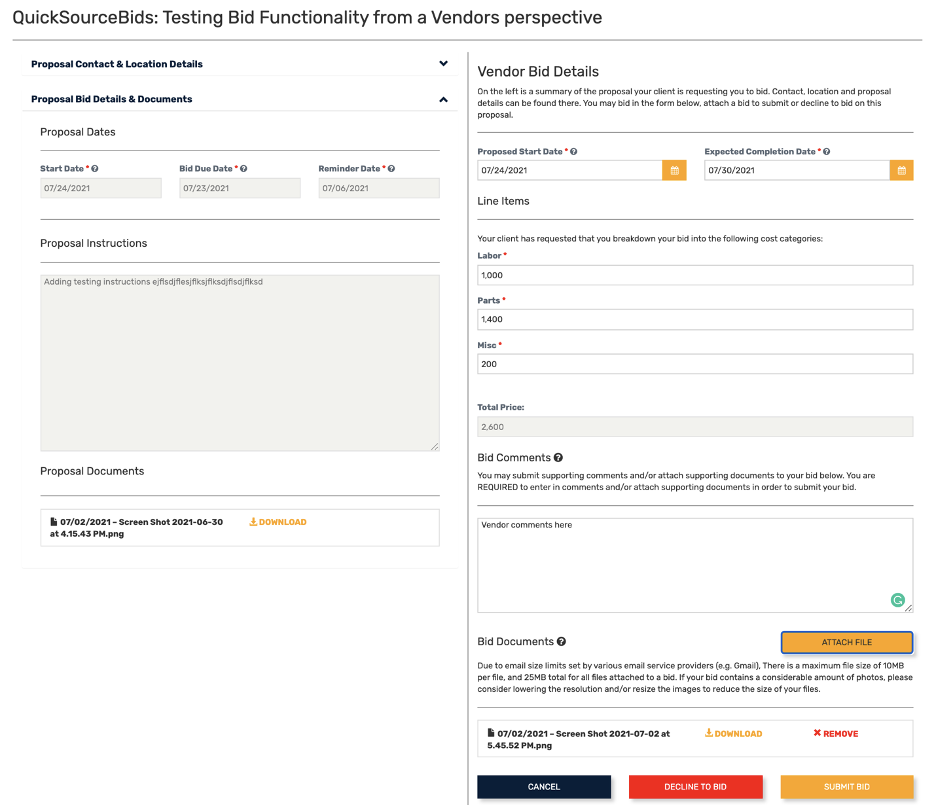936x806 pixels.
Task: Focus the Proposed Start Date field
Action: coord(570,170)
